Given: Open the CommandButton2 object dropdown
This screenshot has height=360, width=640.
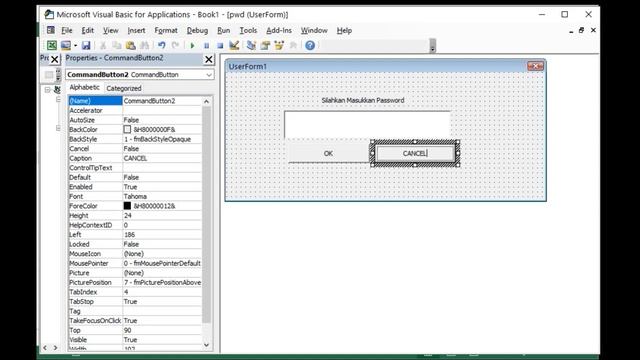Looking at the screenshot, I should (209, 75).
